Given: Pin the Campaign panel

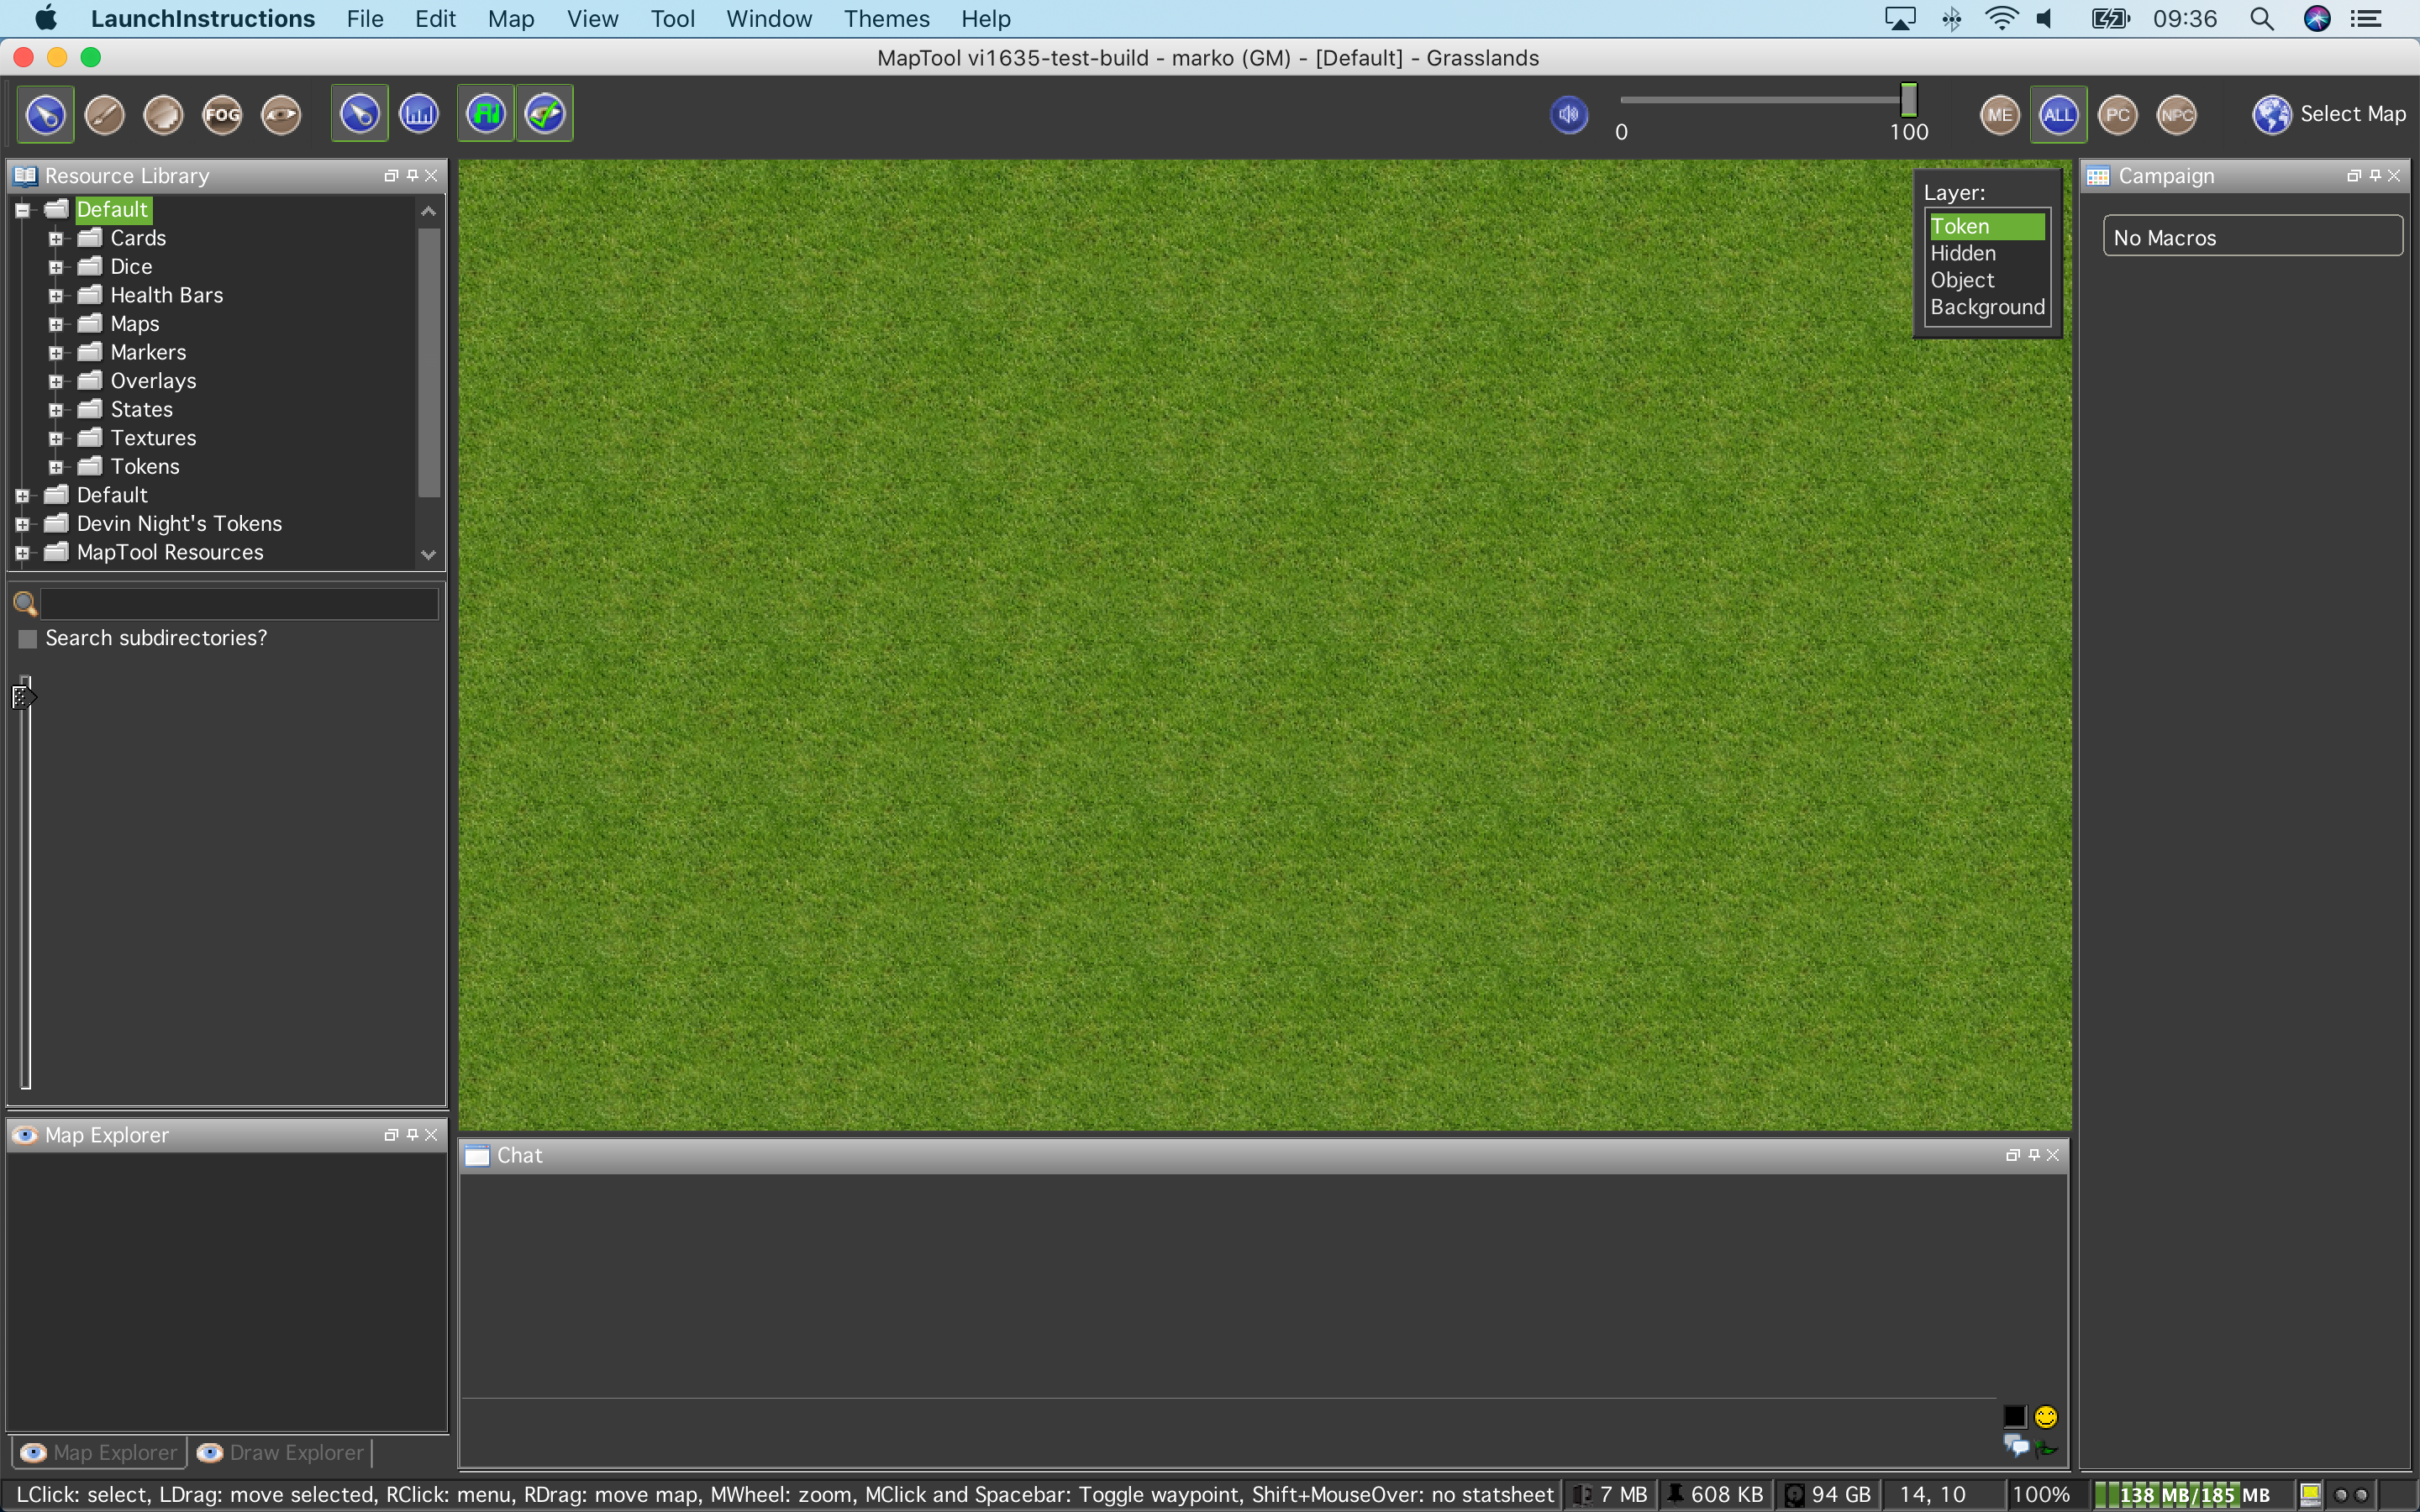Looking at the screenshot, I should click(x=2375, y=176).
